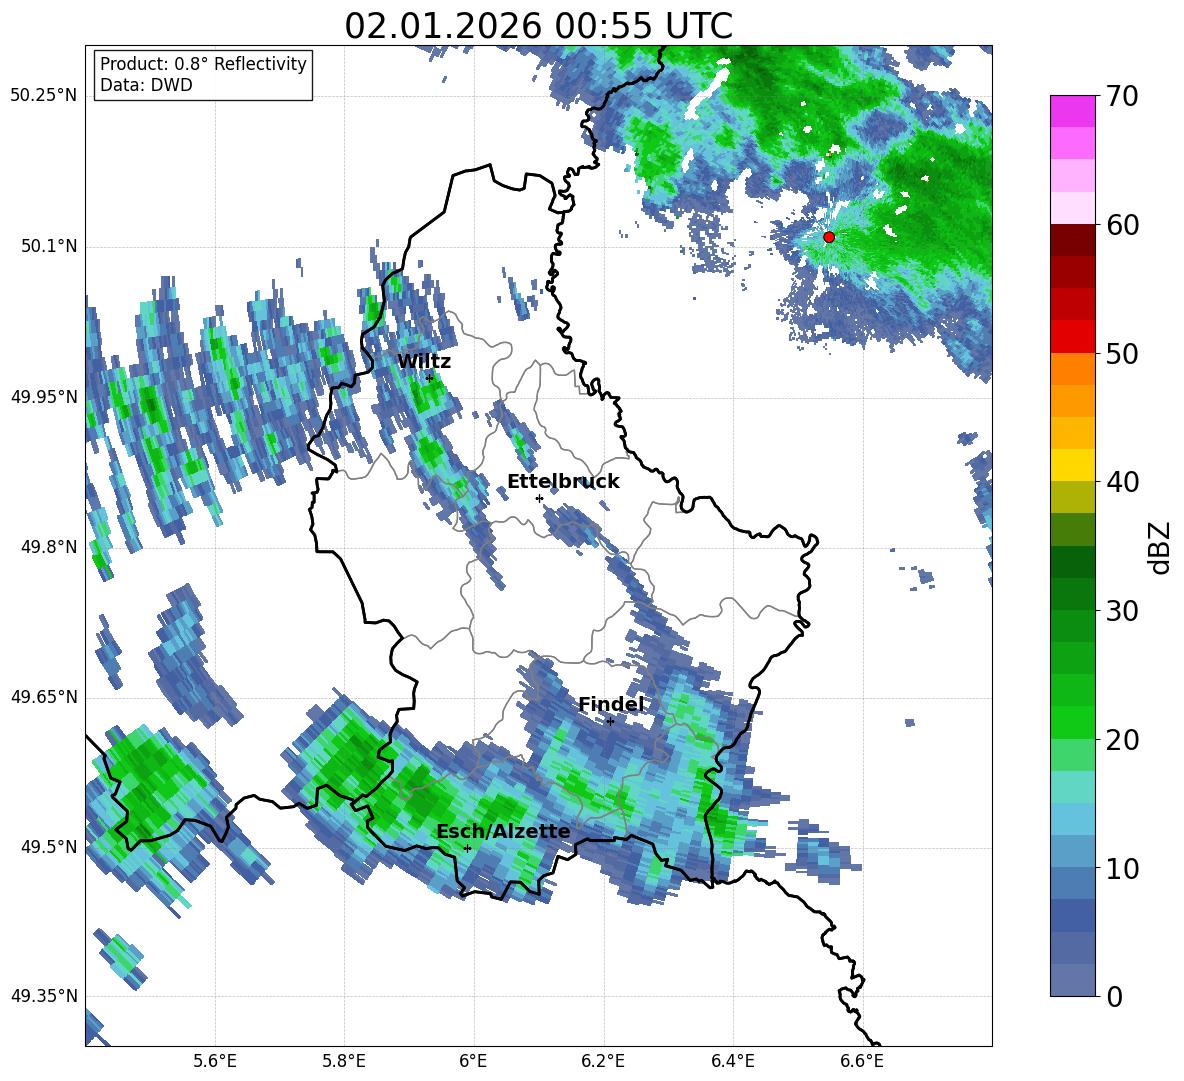Image resolution: width=1184 pixels, height=1081 pixels.
Task: Click the Product: 0.8° Reflectivity text
Action: tap(203, 63)
